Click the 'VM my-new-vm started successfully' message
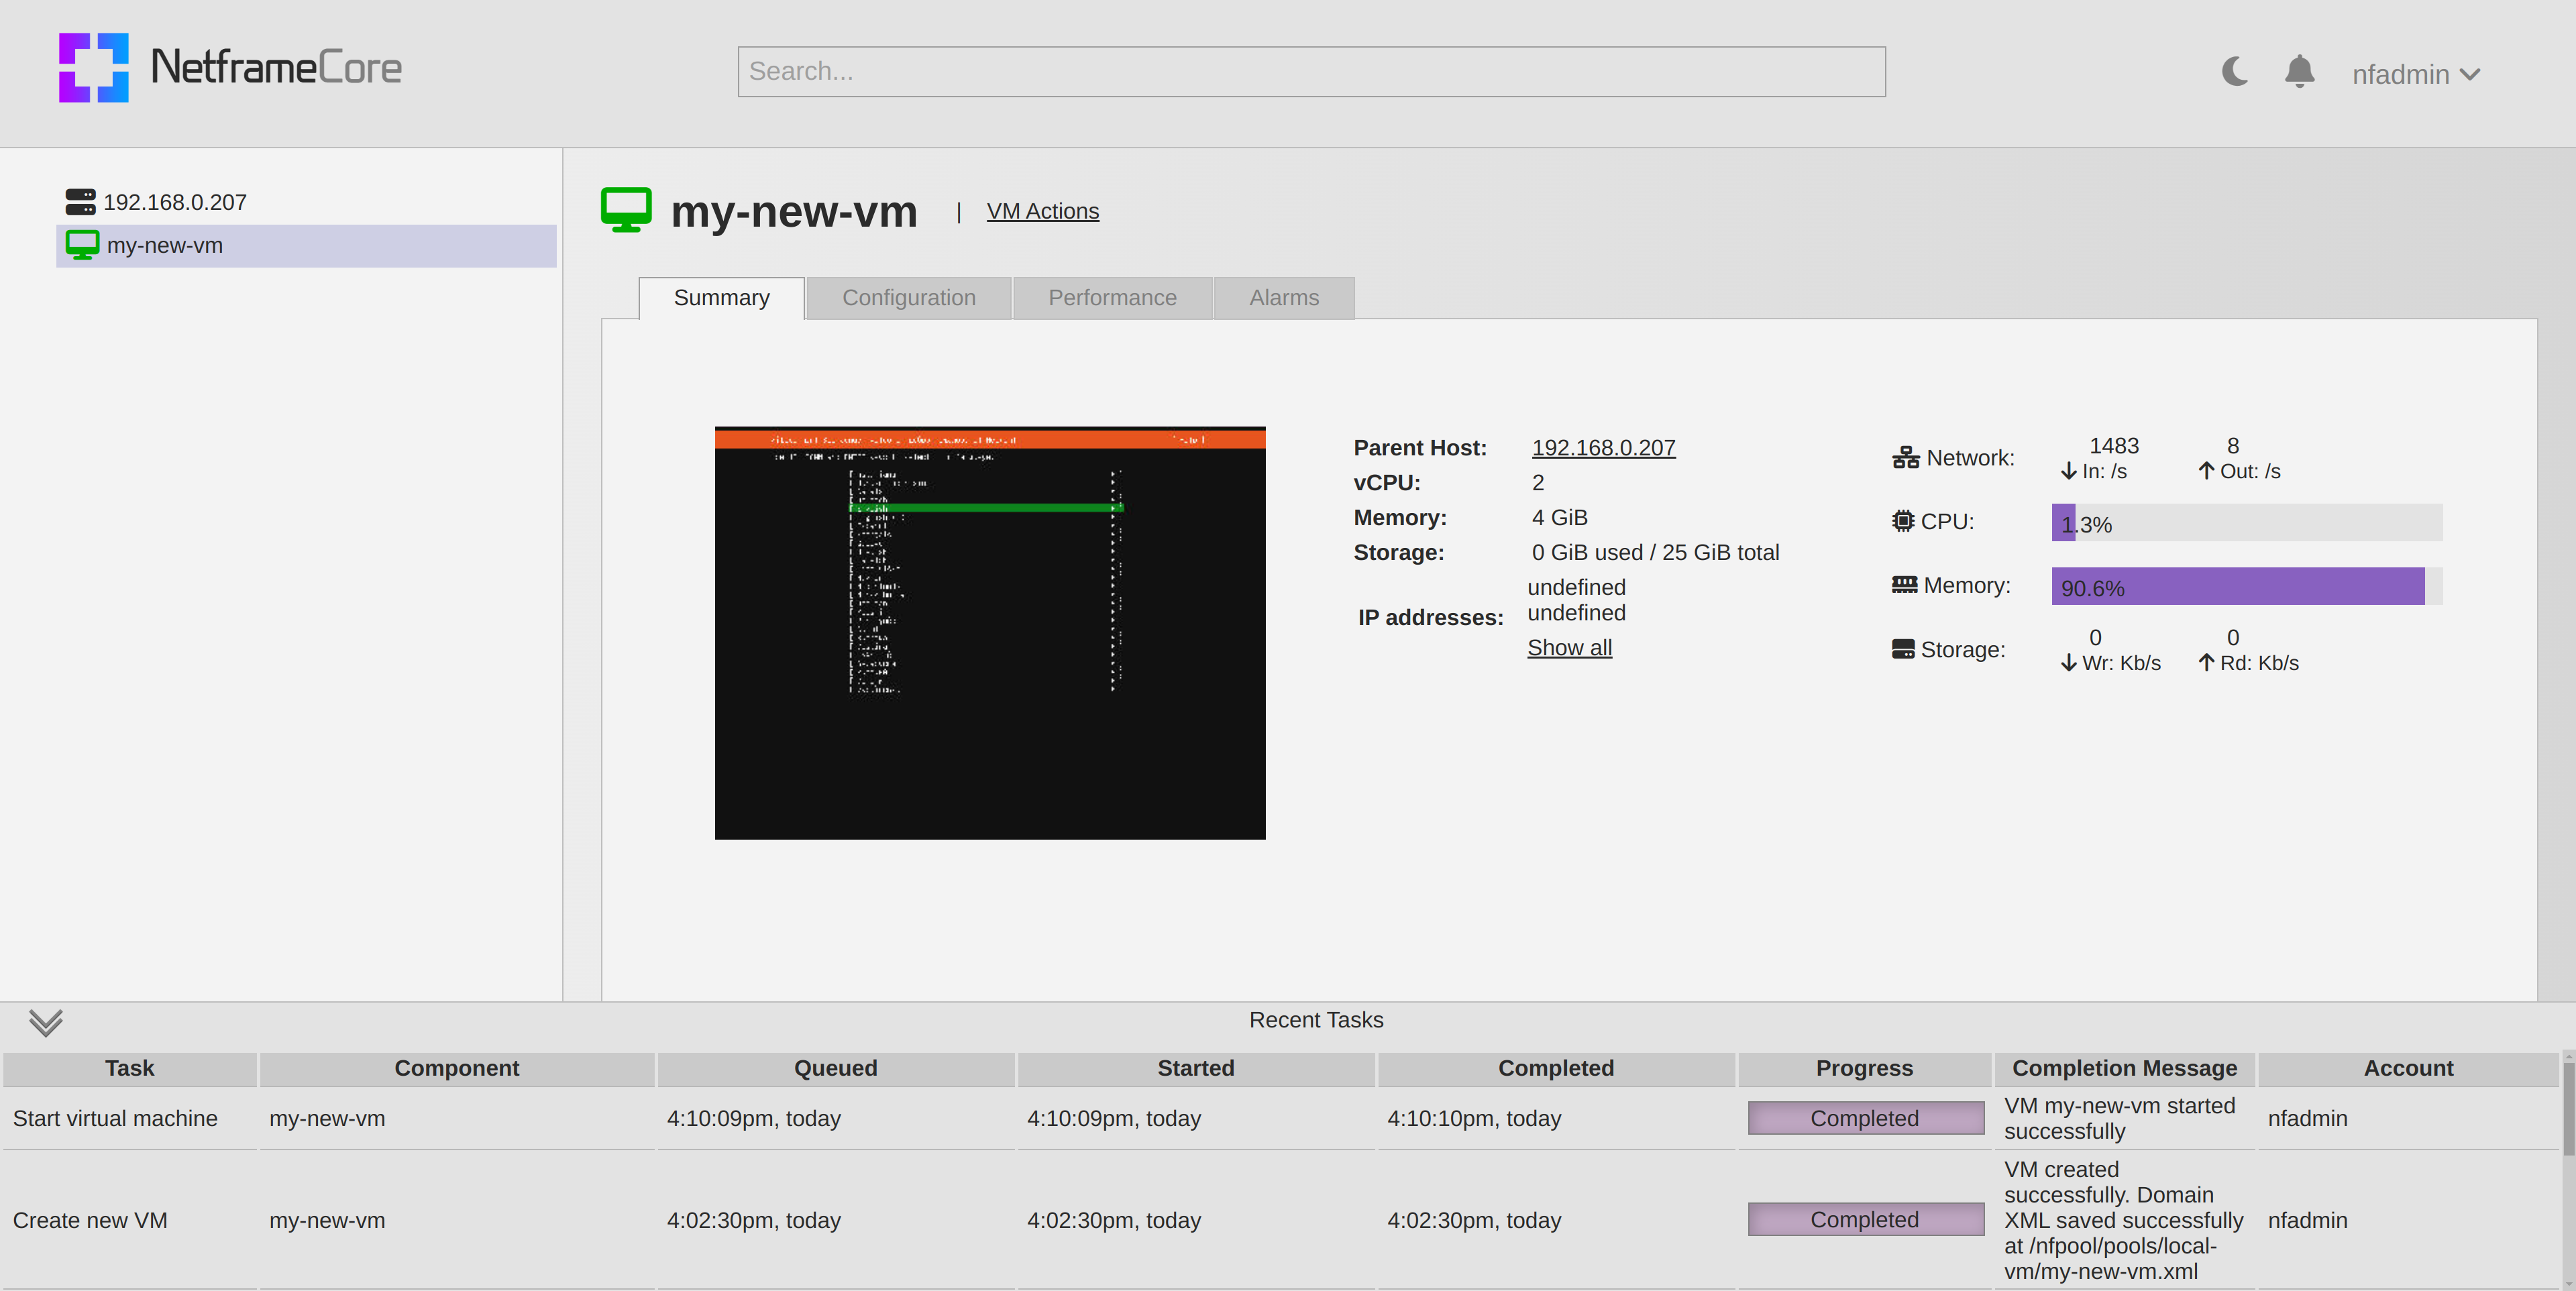Screen dimensions: 2576x1291 coord(2119,1119)
